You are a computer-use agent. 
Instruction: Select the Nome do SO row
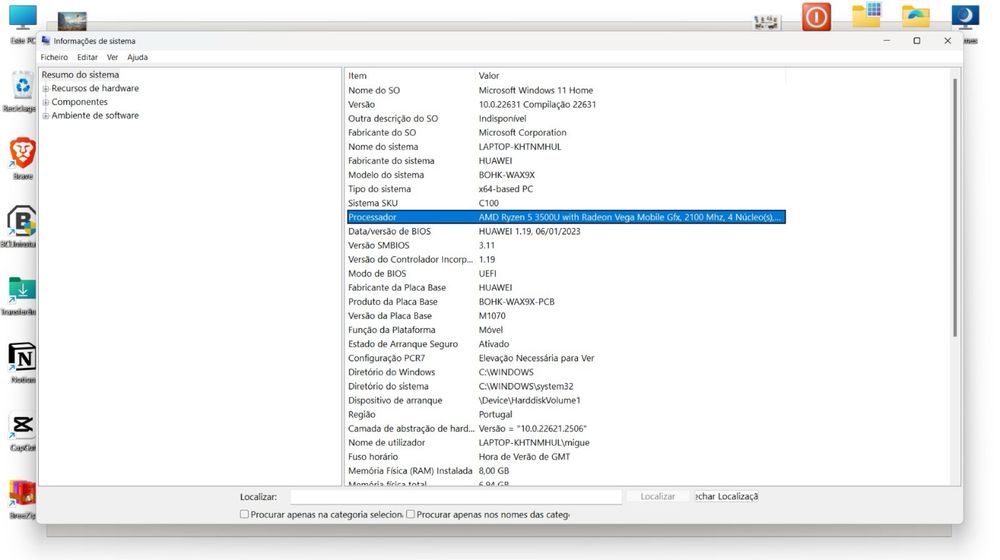pyautogui.click(x=566, y=91)
